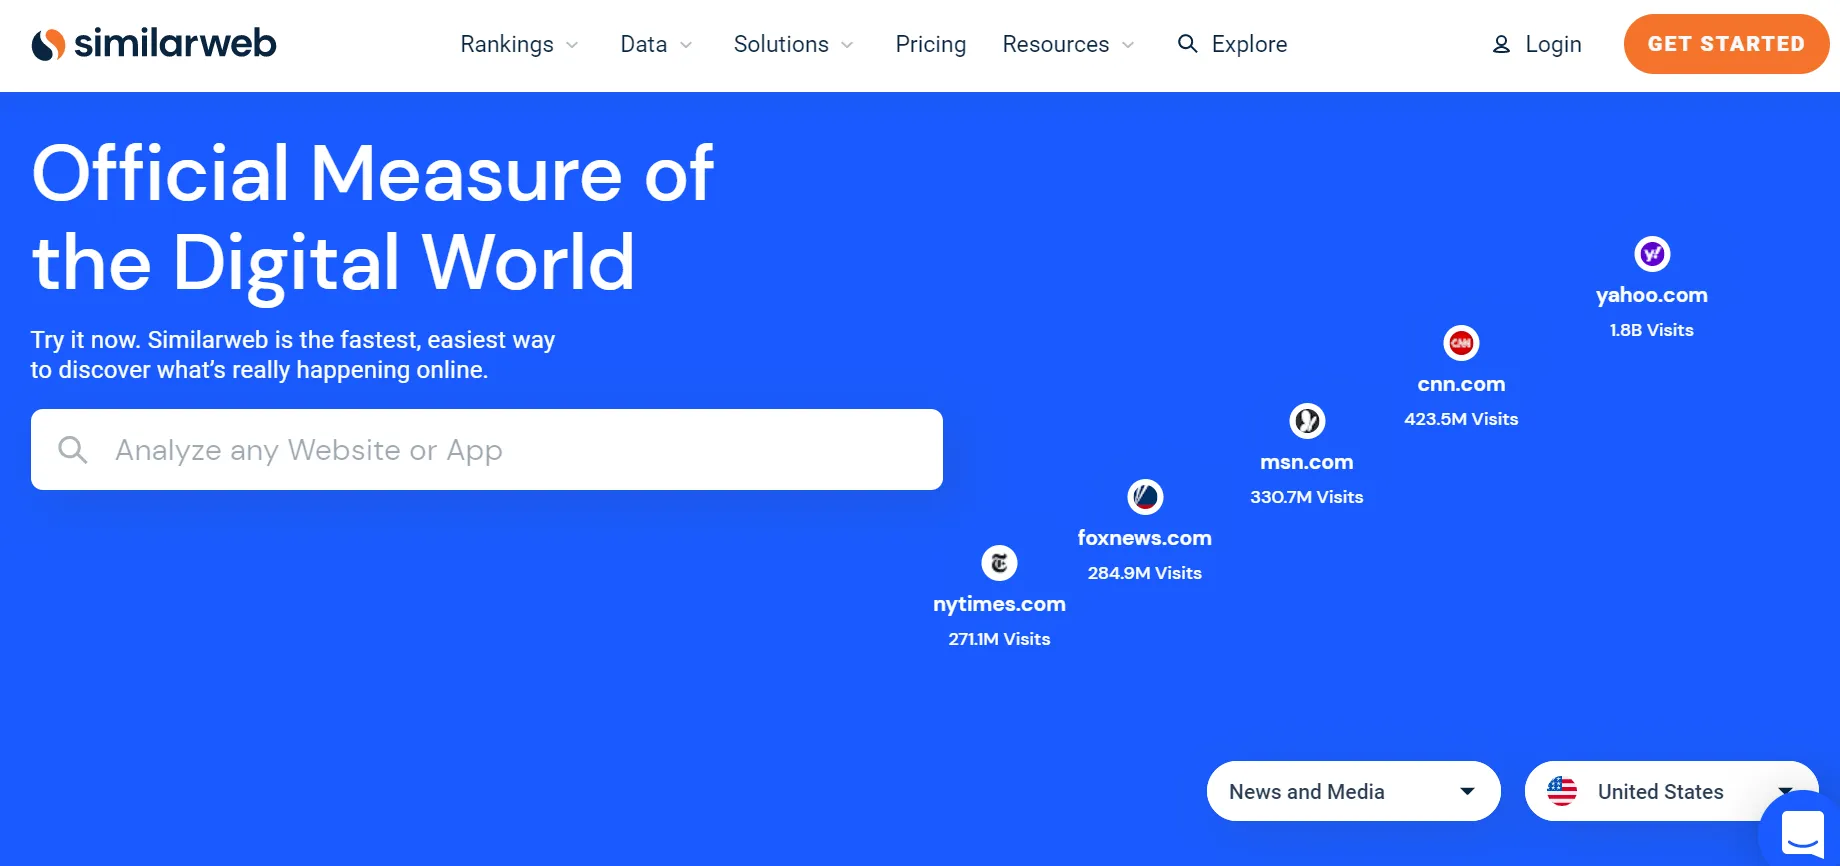Open the News and Media category dropdown
The image size is (1840, 866).
pos(1353,791)
